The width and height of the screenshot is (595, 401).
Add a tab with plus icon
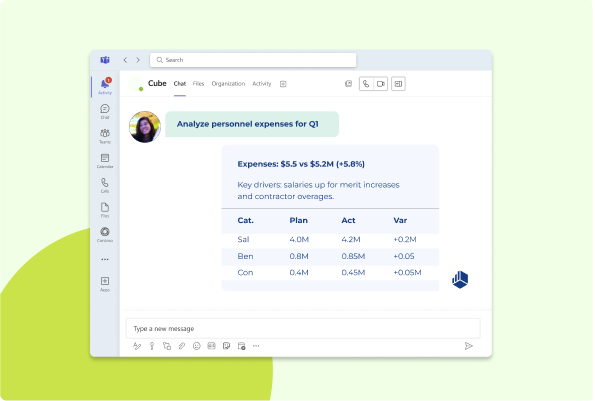(x=283, y=84)
